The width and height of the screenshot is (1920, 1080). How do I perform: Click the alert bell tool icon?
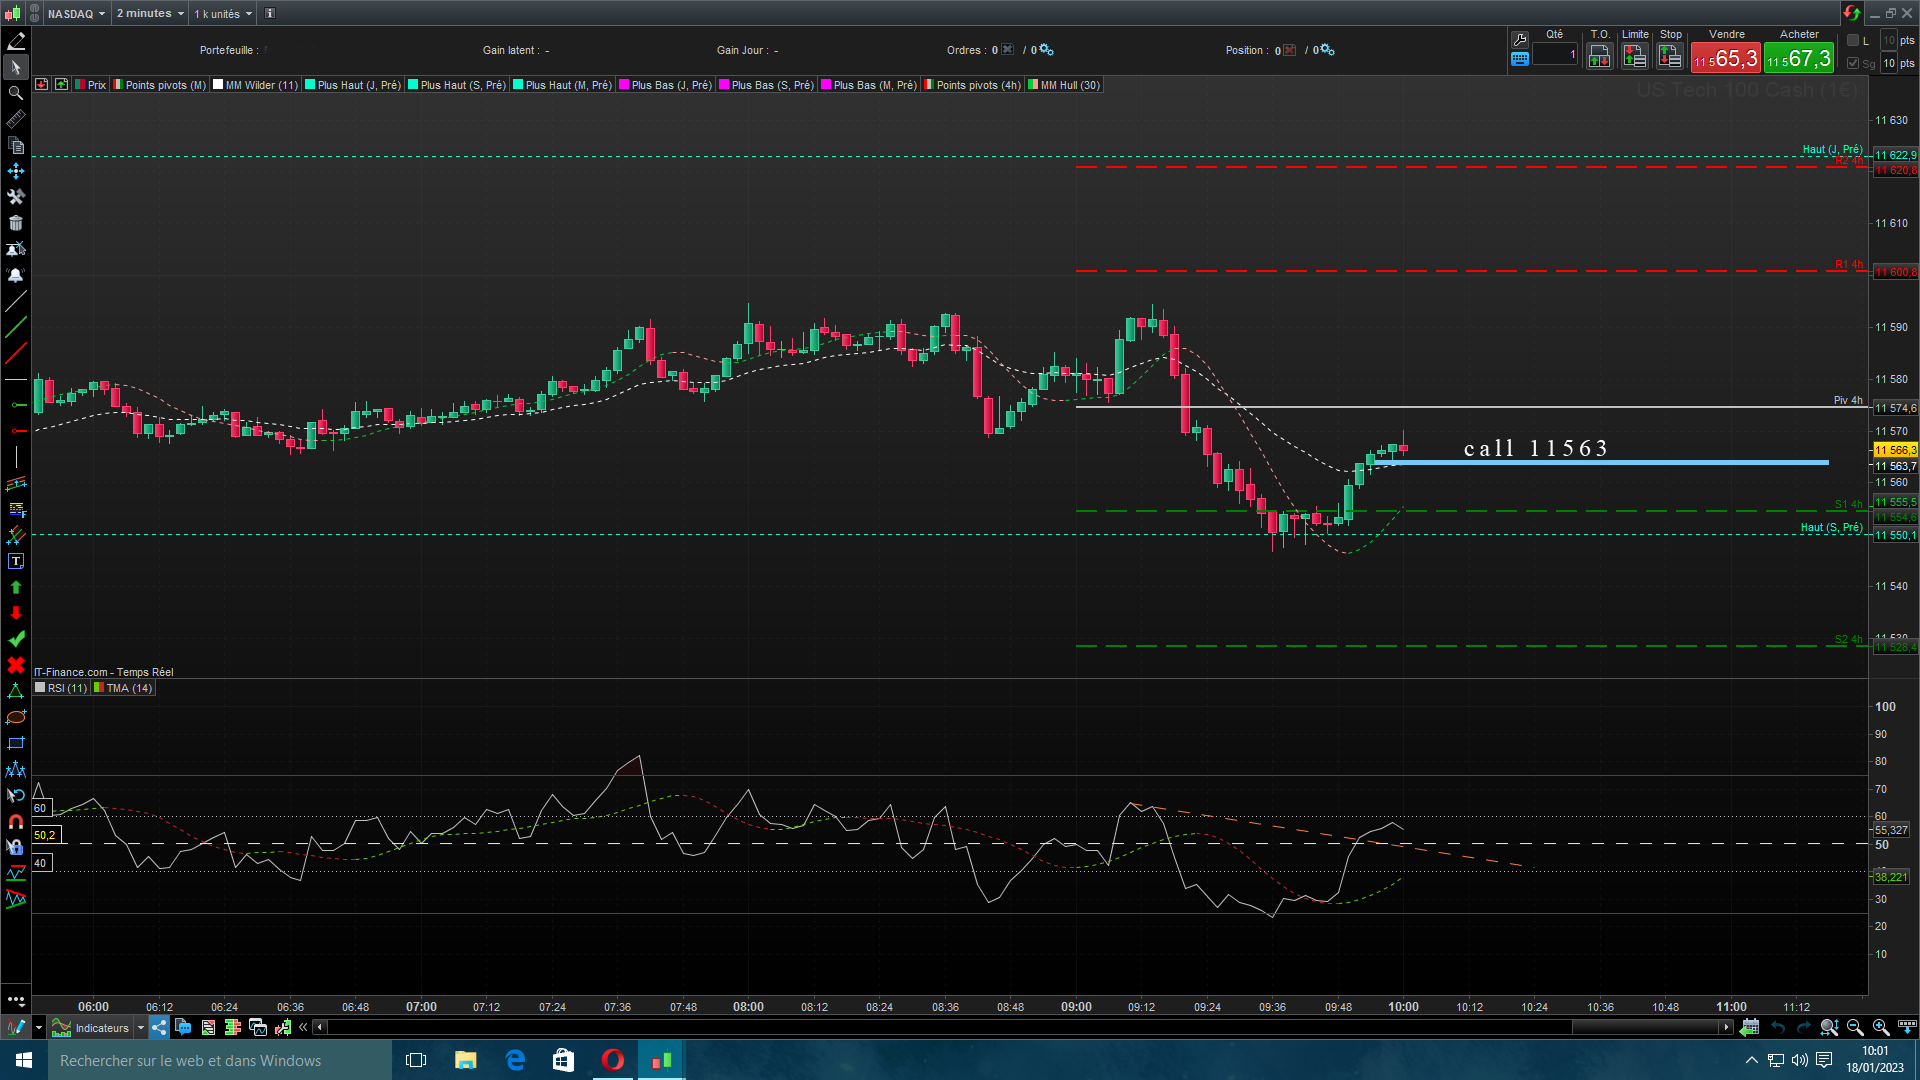(x=15, y=275)
